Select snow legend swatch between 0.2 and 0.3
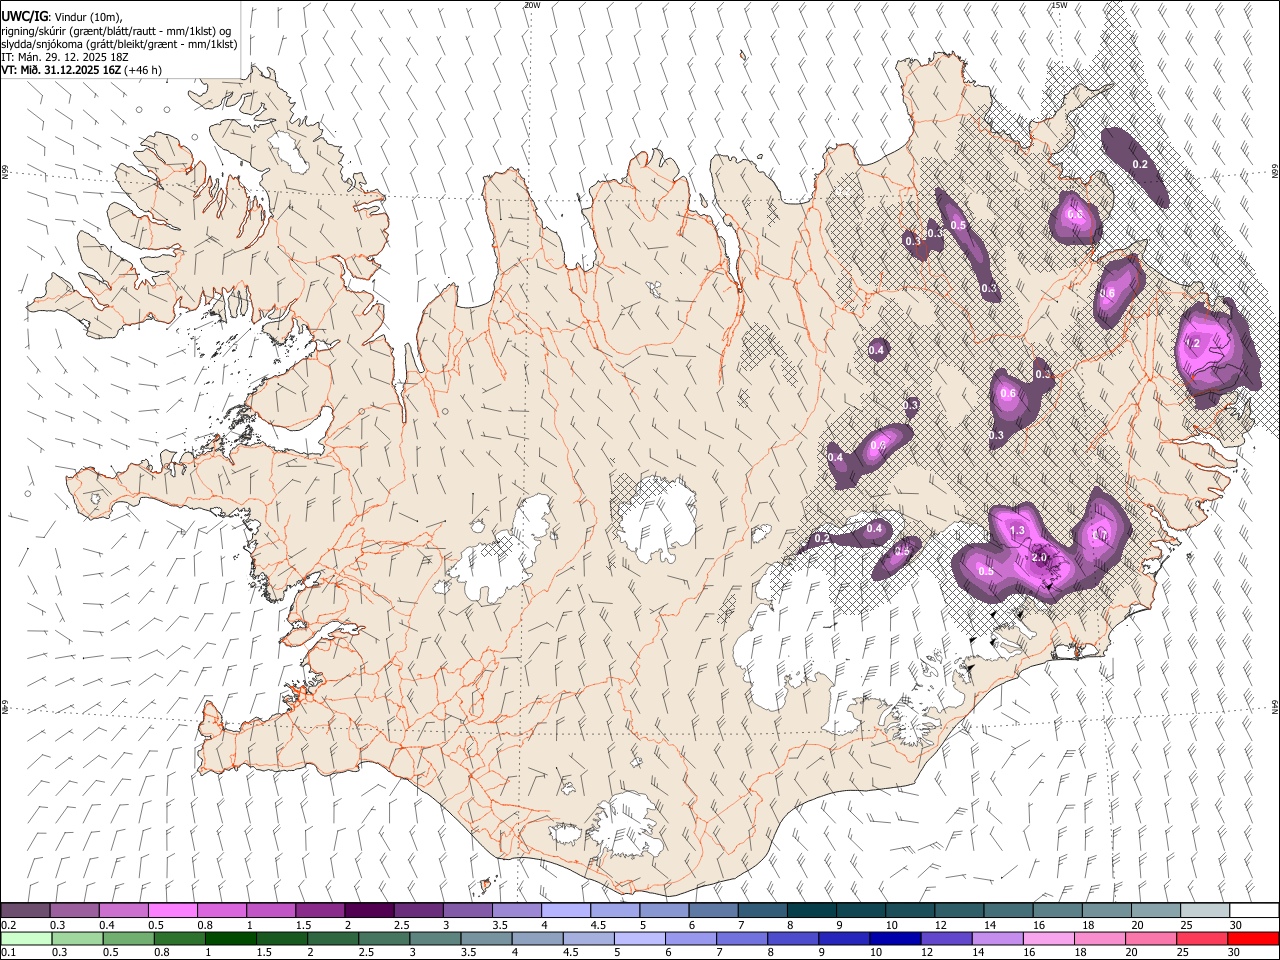Image resolution: width=1280 pixels, height=960 pixels. pyautogui.click(x=25, y=910)
